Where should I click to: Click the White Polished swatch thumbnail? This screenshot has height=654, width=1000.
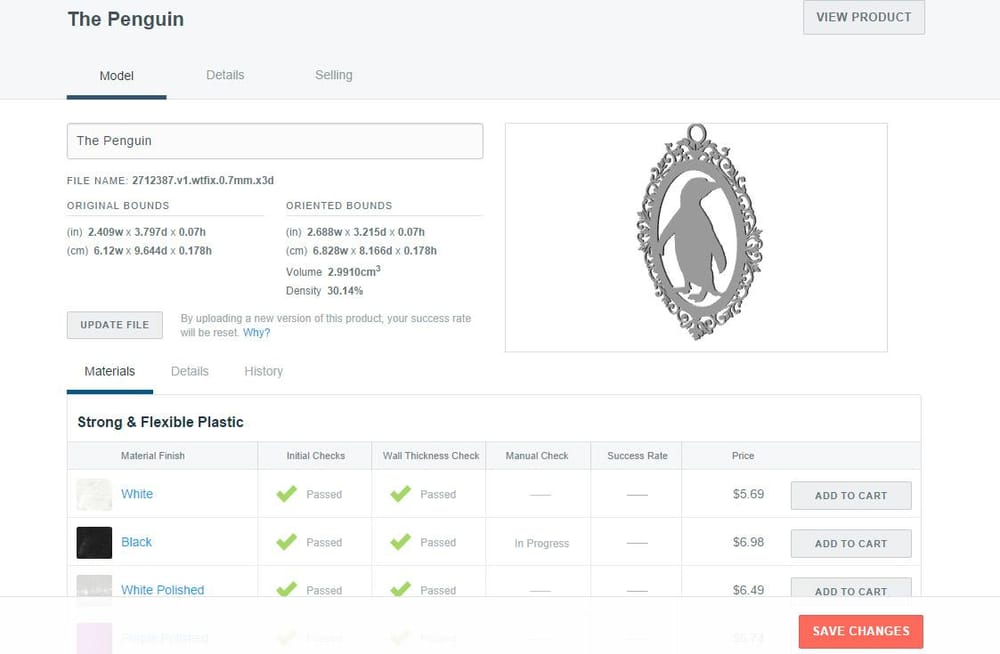click(x=94, y=586)
